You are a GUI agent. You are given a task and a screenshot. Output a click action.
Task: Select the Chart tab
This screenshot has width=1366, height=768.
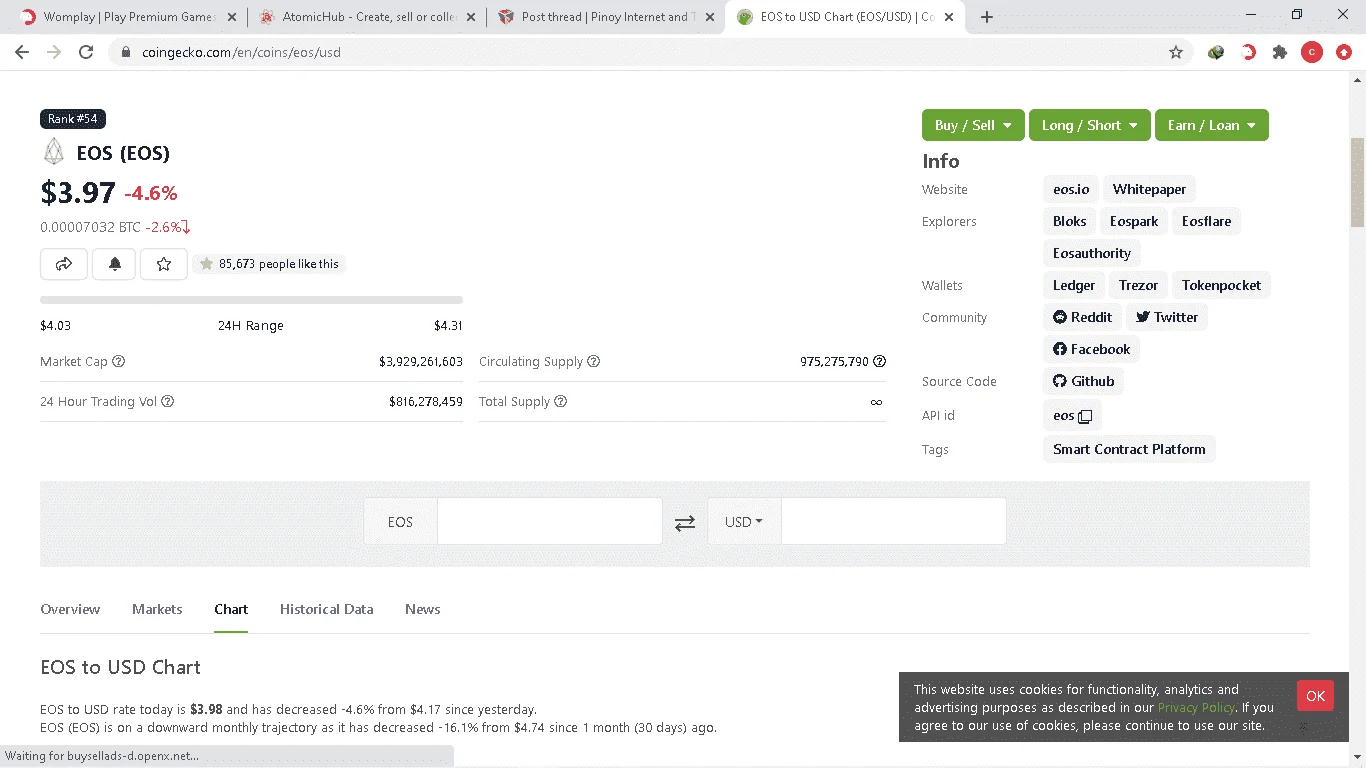point(231,609)
